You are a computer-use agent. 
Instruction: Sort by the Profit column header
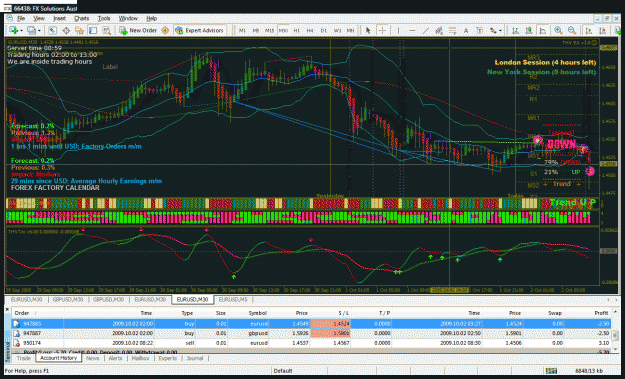[587, 313]
